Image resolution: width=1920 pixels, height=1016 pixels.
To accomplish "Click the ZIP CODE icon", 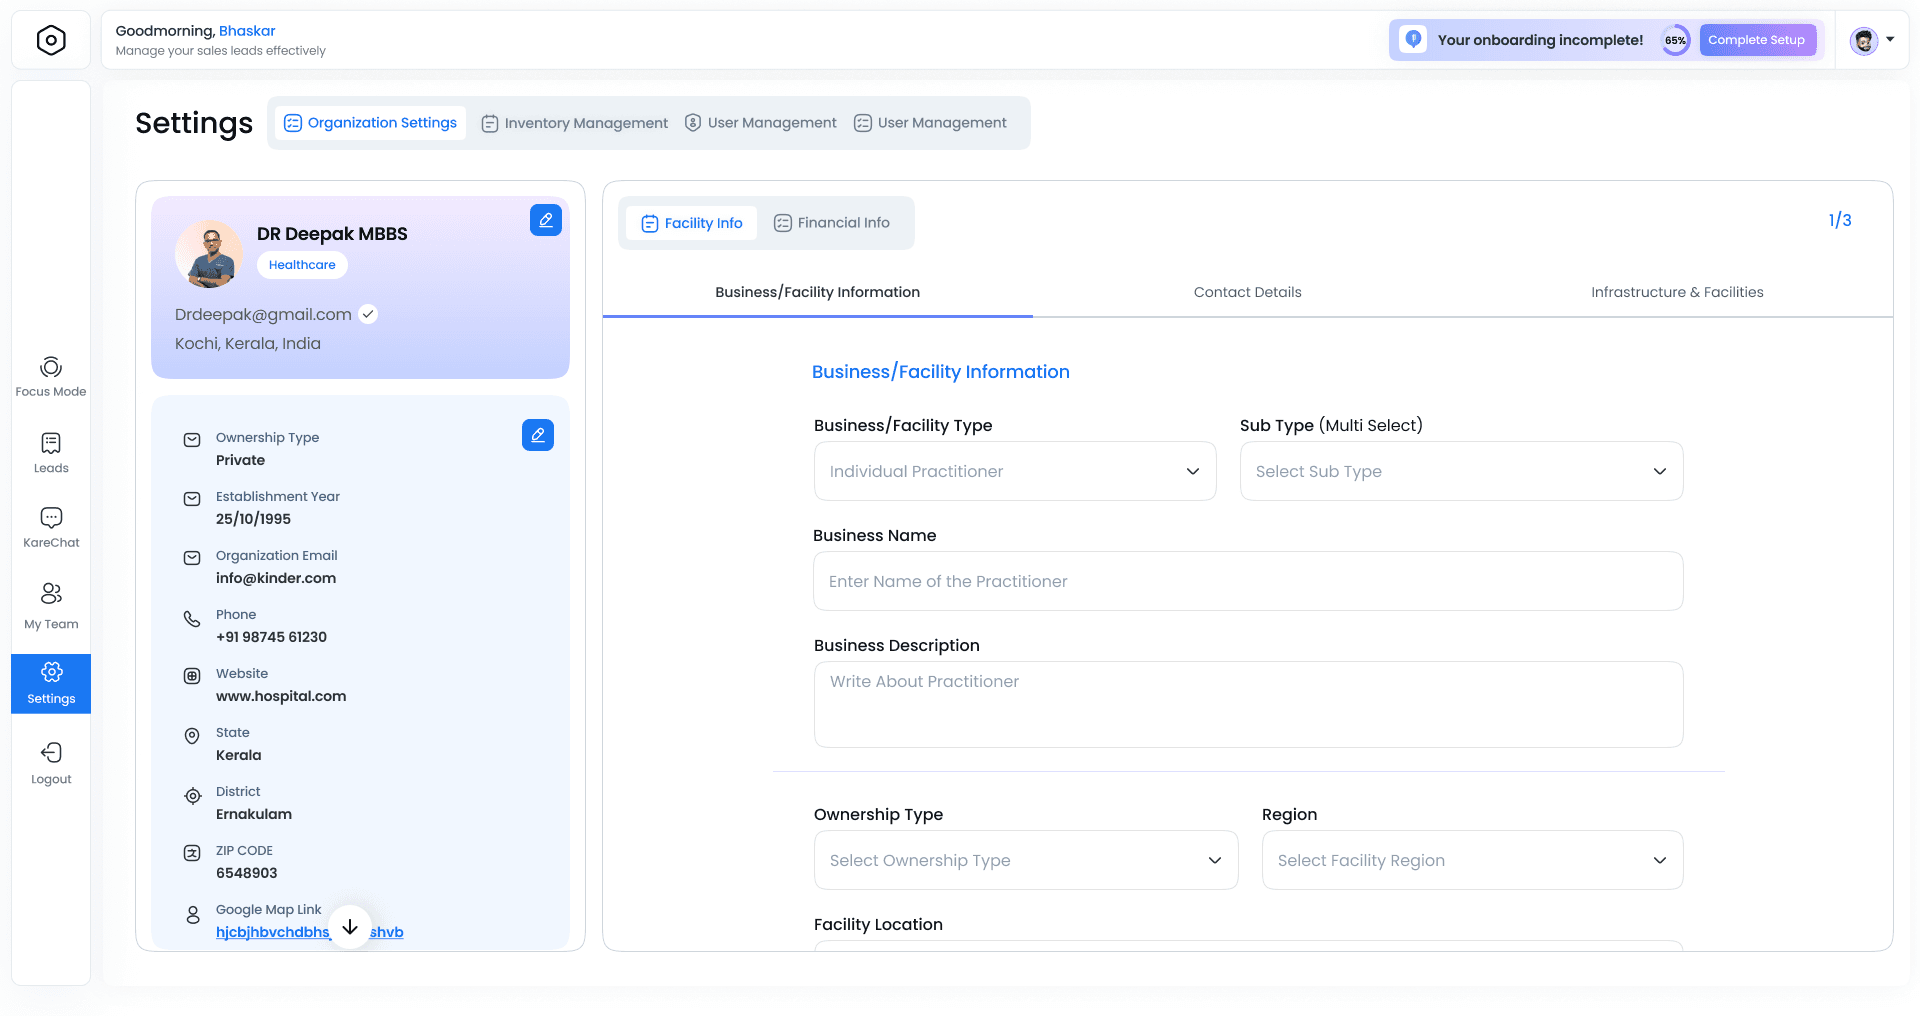I will pos(192,853).
